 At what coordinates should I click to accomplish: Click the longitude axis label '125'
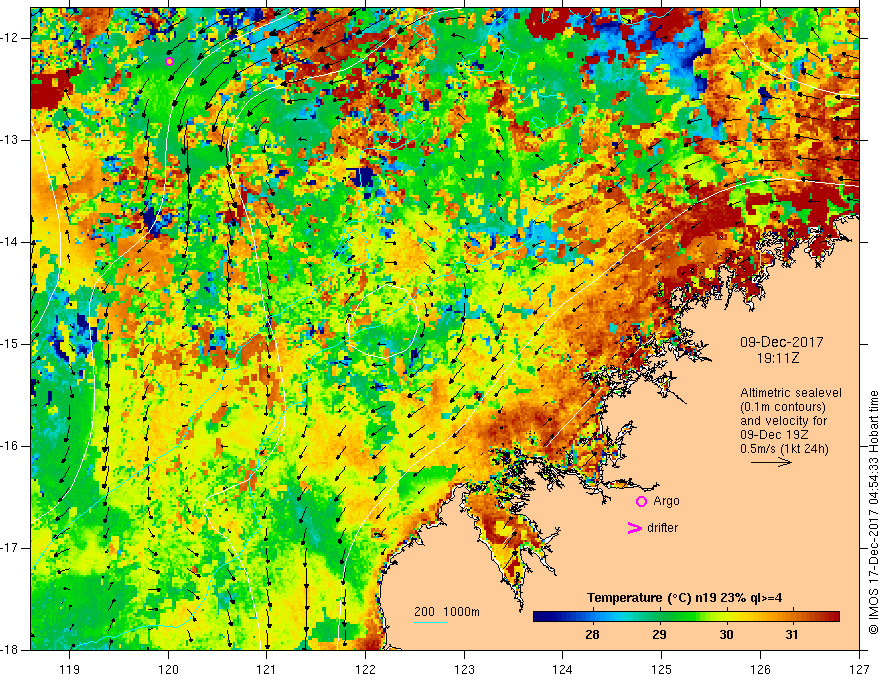click(x=662, y=669)
